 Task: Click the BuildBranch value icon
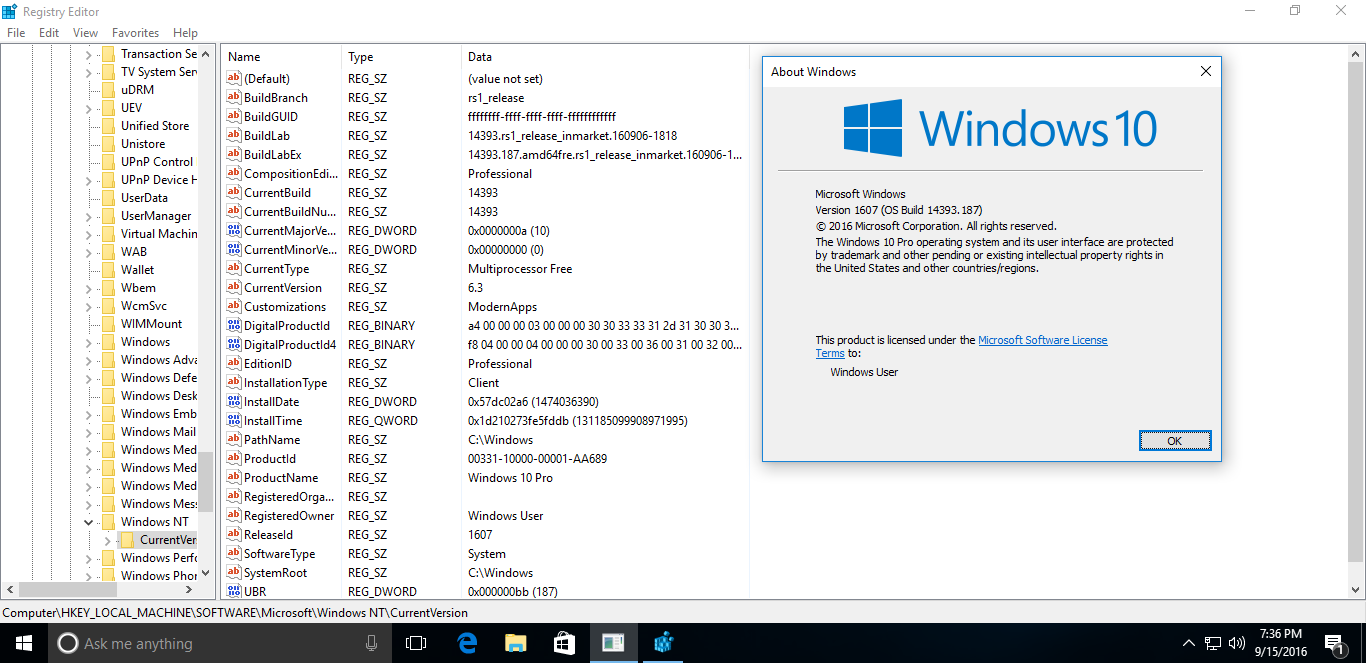point(234,98)
